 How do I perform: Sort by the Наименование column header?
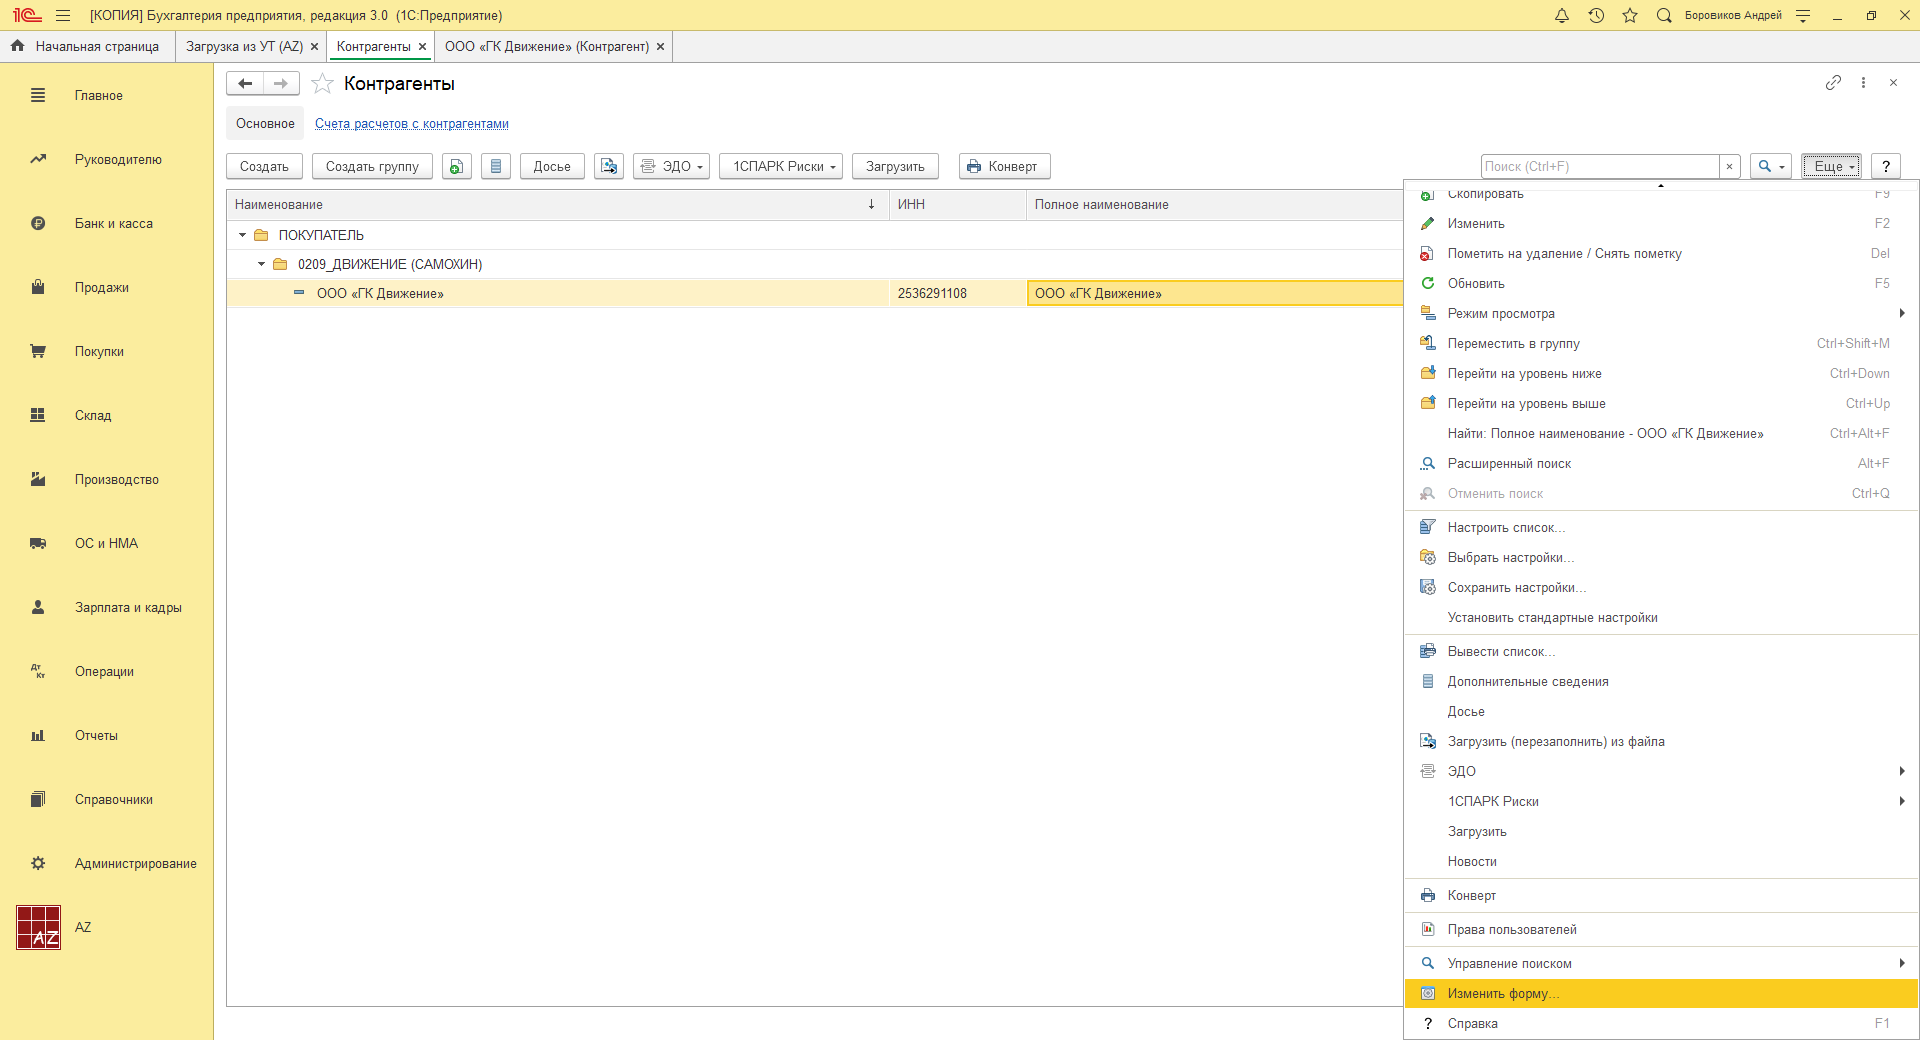point(550,205)
